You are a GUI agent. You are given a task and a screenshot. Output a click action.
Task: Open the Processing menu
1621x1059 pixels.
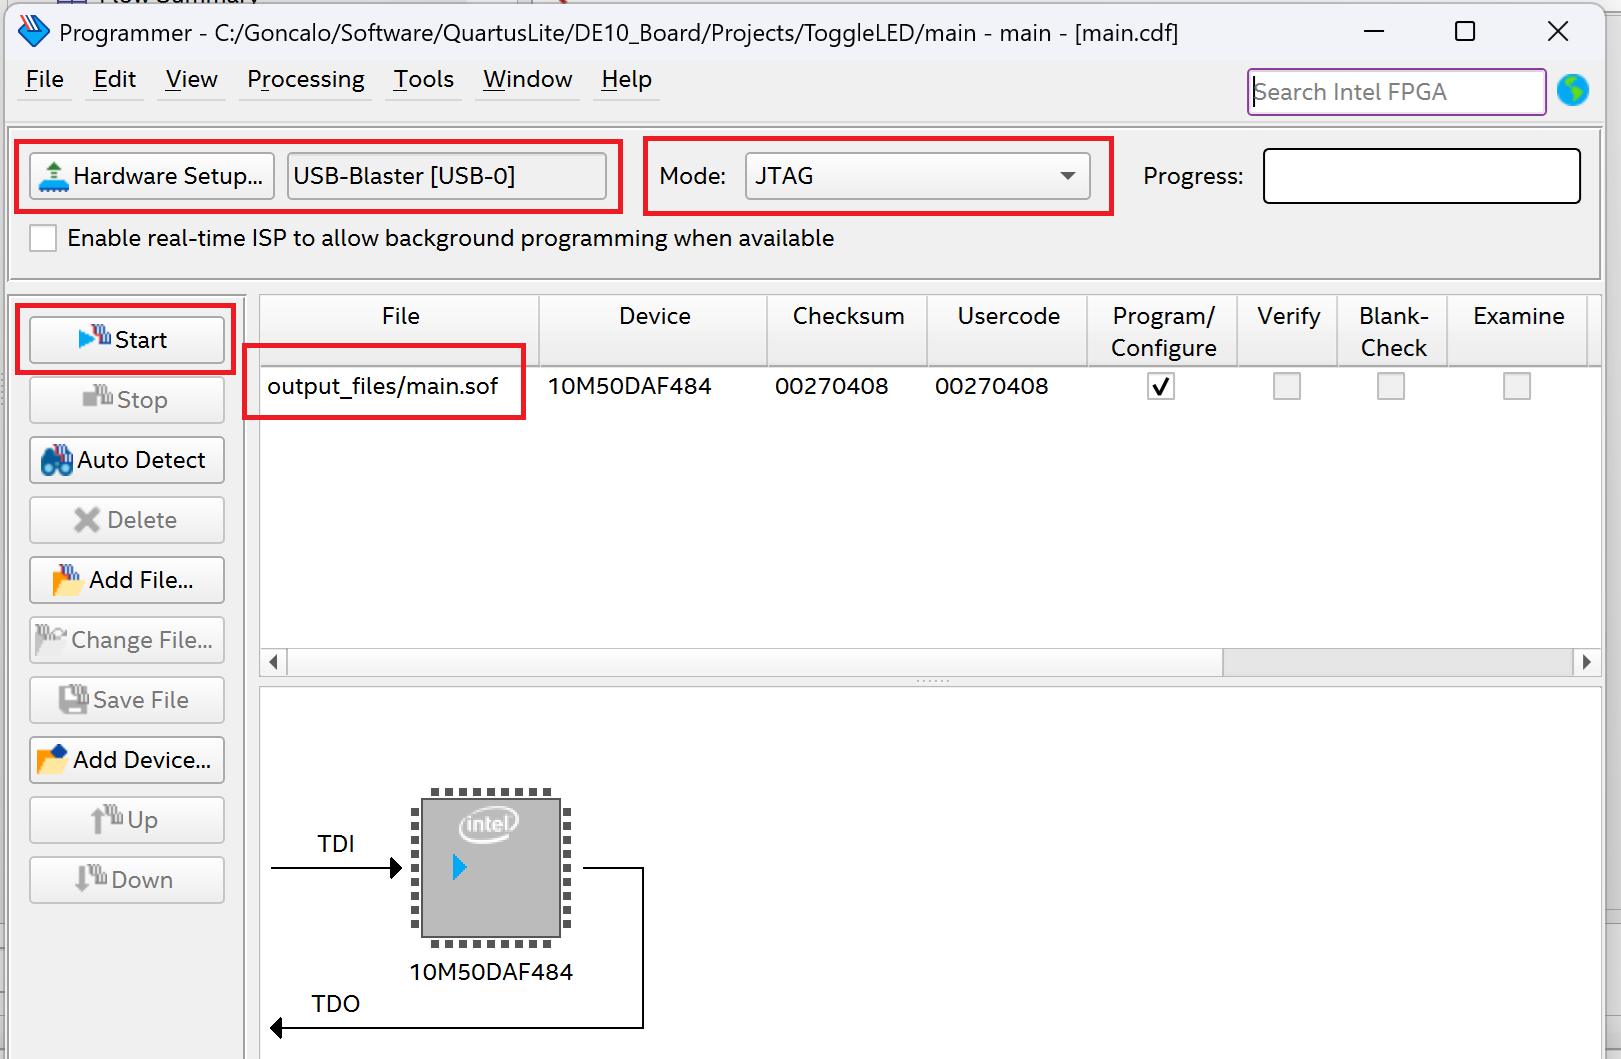[306, 79]
